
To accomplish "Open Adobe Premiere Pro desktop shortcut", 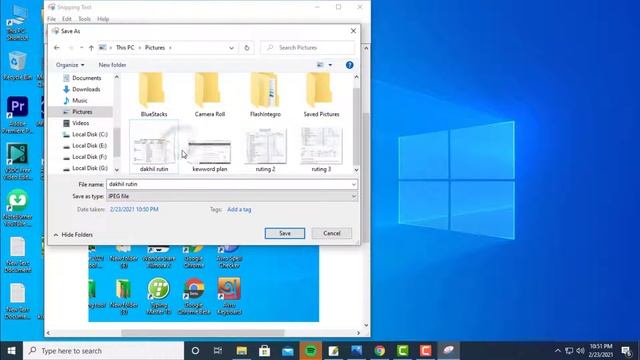I will (x=17, y=115).
